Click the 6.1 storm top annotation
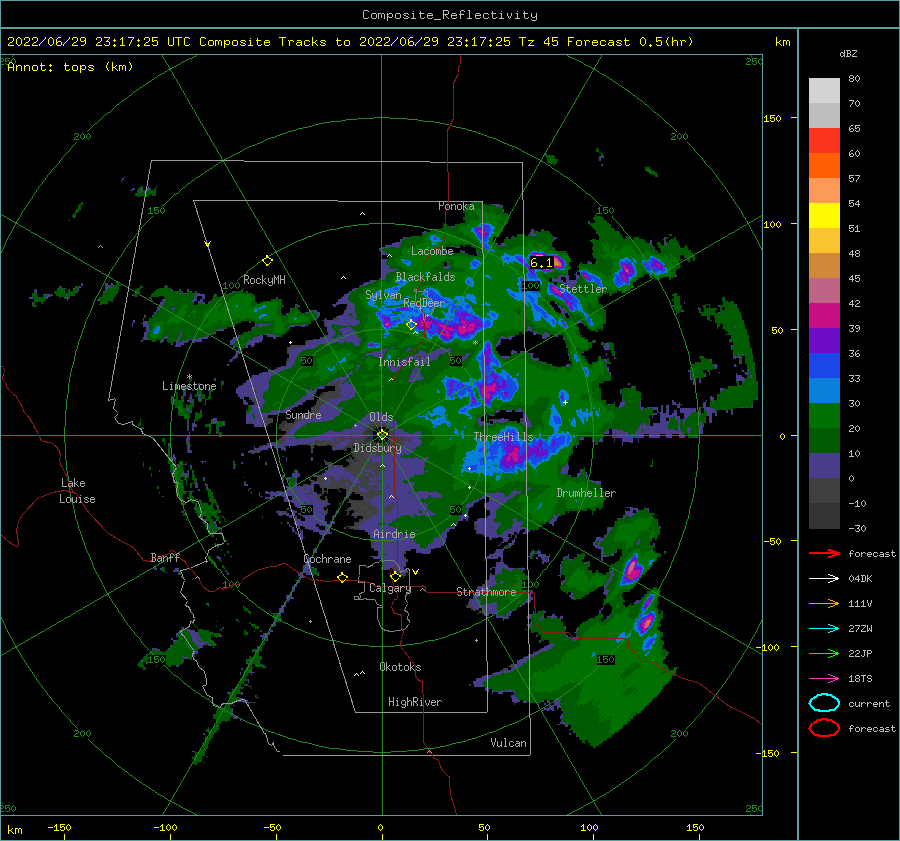The height and width of the screenshot is (841, 900). 541,262
